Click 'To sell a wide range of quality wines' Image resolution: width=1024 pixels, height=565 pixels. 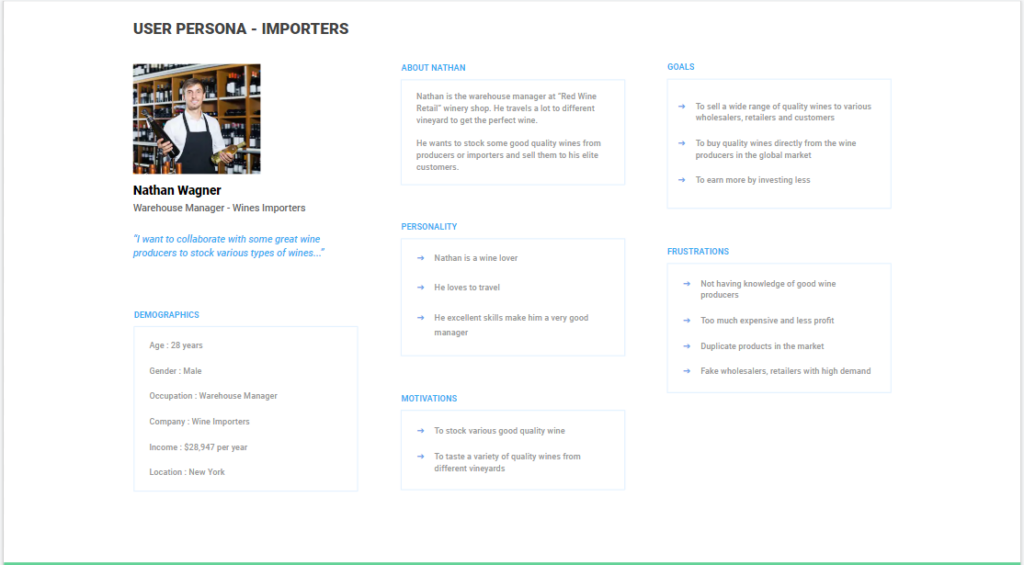coord(783,112)
